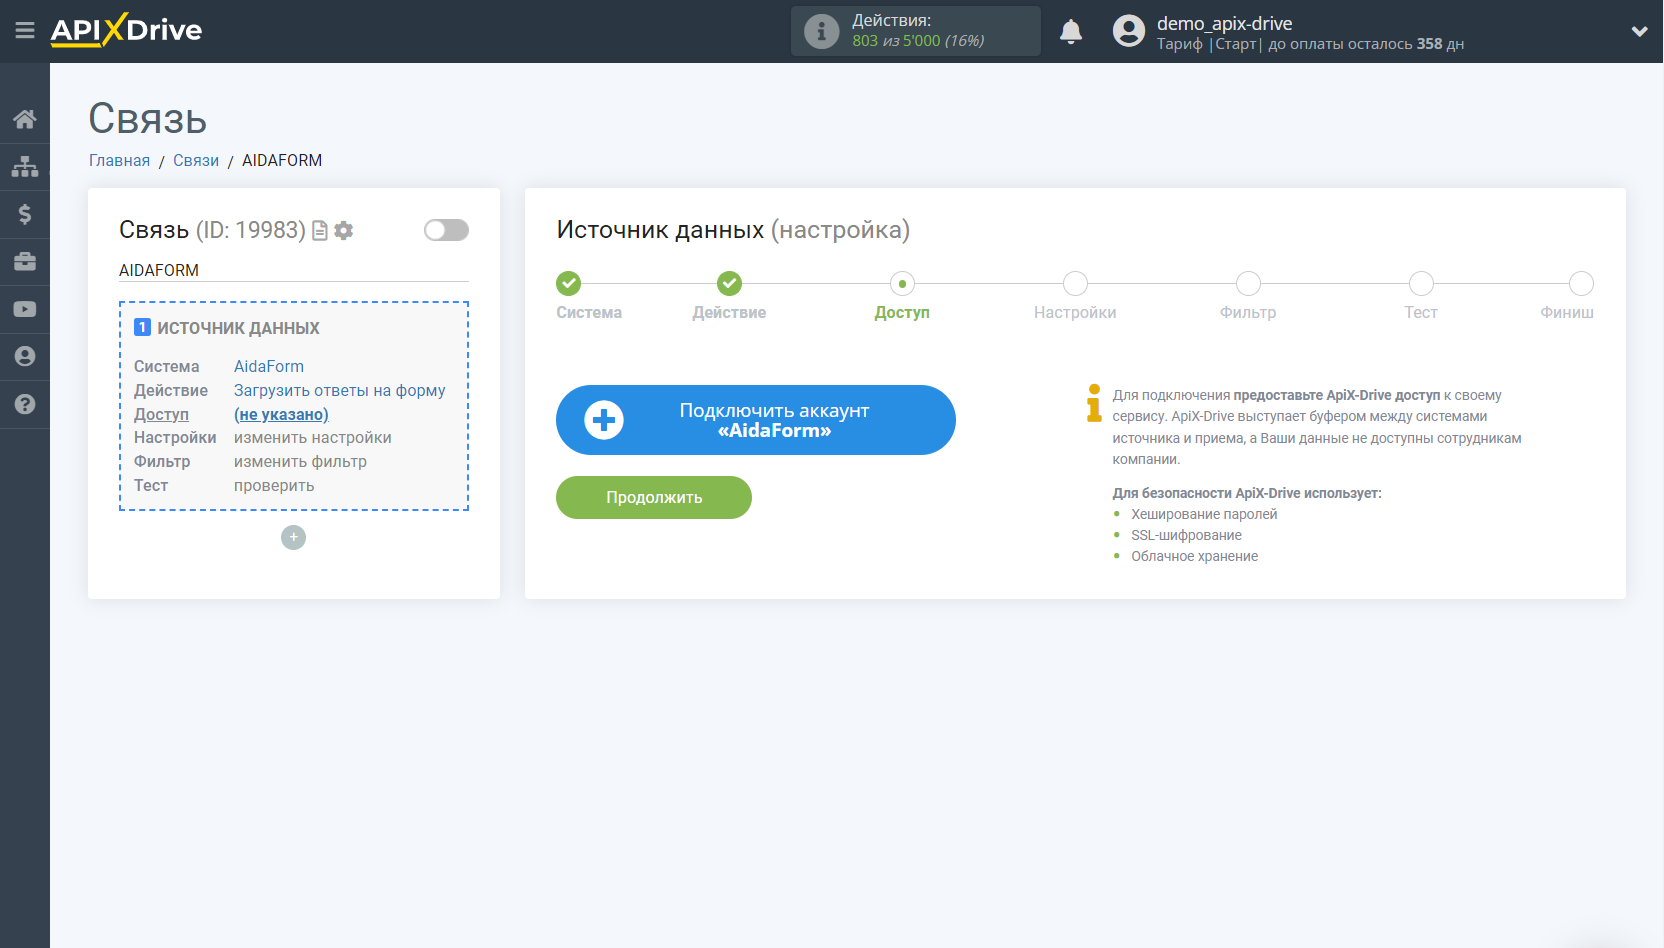This screenshot has width=1664, height=948.
Task: Click изменить настройки link
Action: pyautogui.click(x=313, y=438)
